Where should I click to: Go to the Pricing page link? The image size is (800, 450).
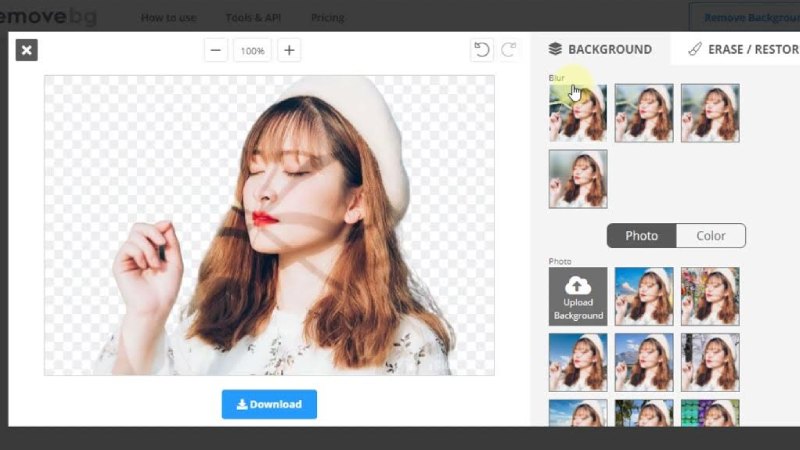pos(327,17)
